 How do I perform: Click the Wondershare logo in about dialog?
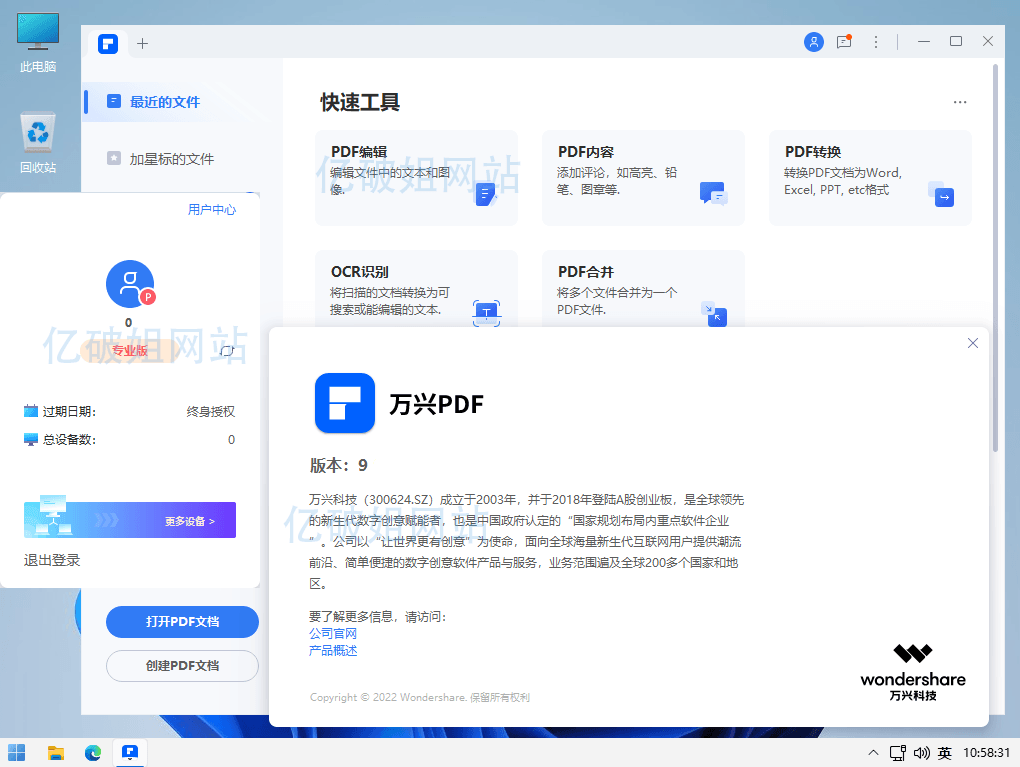point(913,672)
